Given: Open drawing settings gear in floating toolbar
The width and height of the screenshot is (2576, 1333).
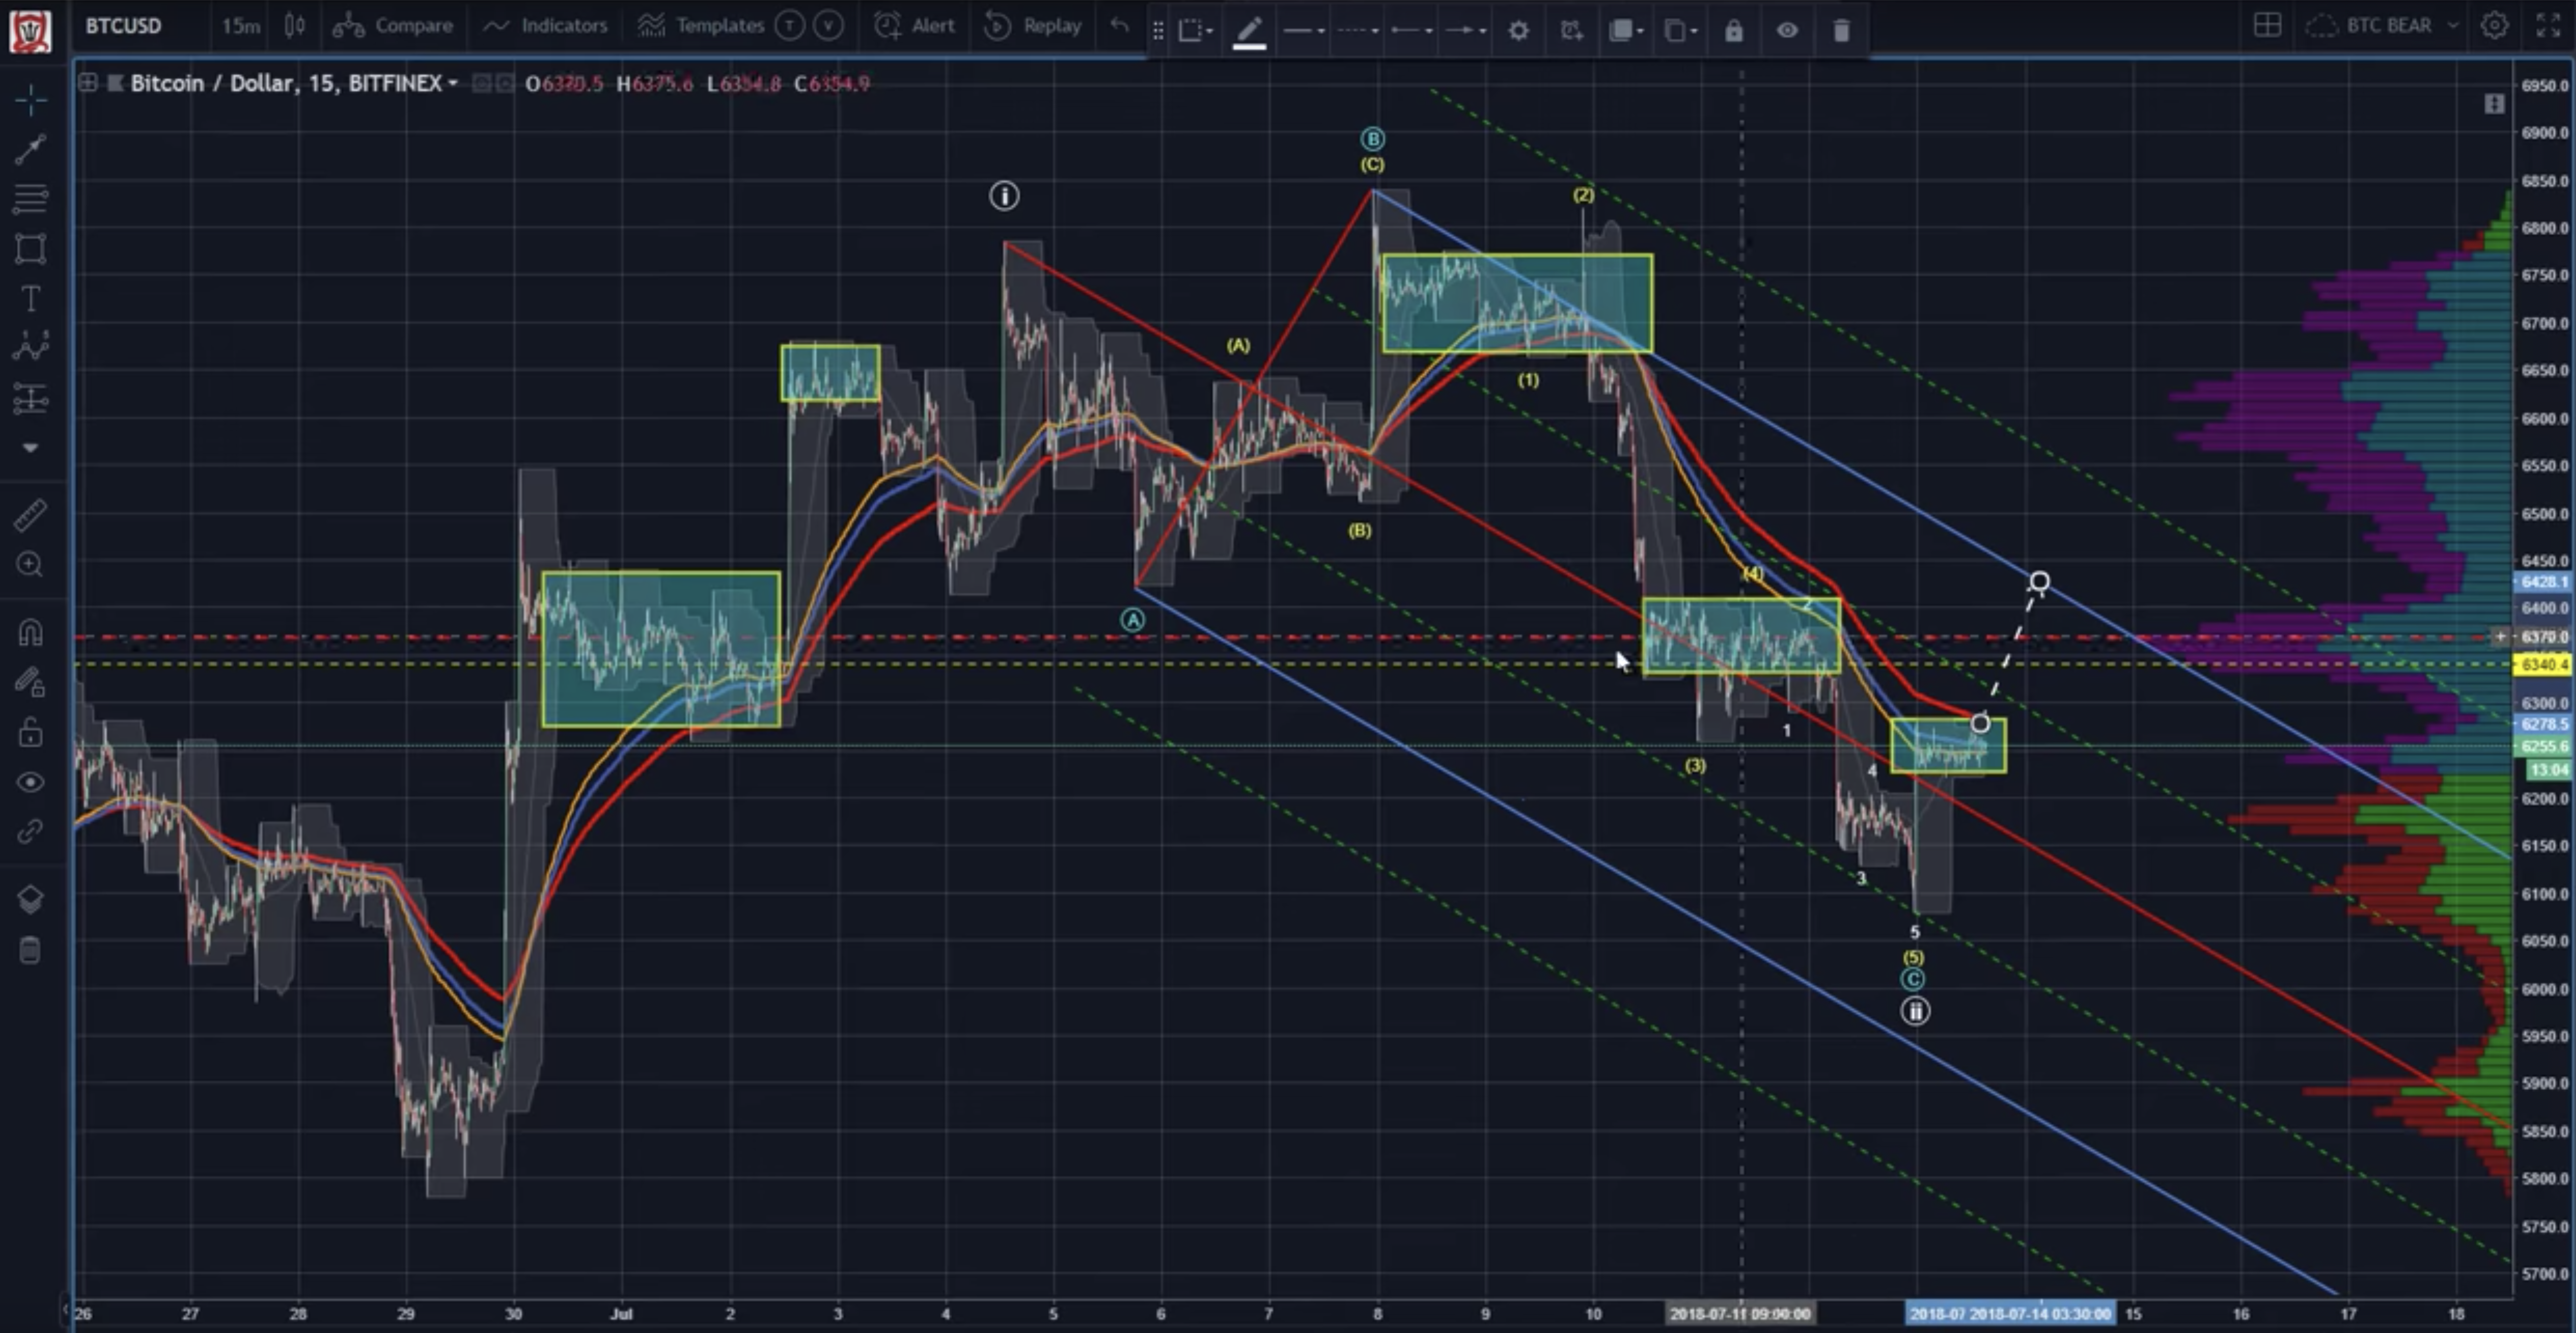Looking at the screenshot, I should (1518, 31).
